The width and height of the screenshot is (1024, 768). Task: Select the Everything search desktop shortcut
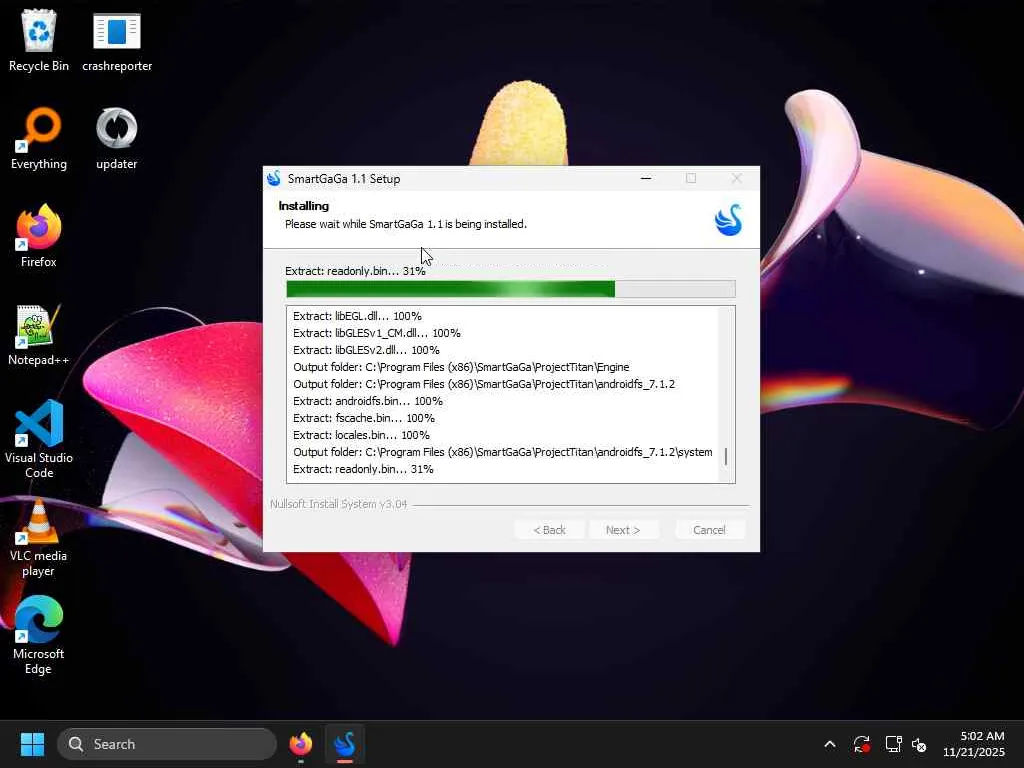point(39,138)
